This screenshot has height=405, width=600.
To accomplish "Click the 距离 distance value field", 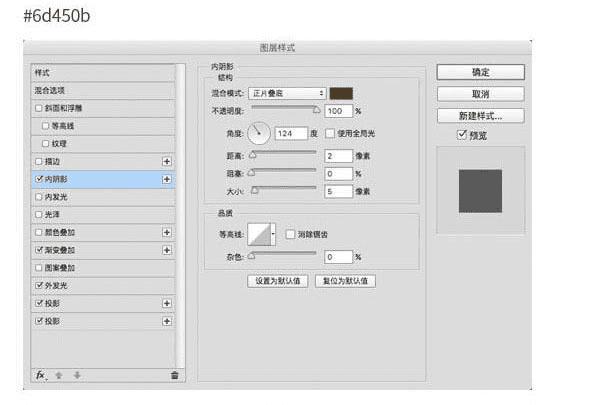I will (x=338, y=156).
